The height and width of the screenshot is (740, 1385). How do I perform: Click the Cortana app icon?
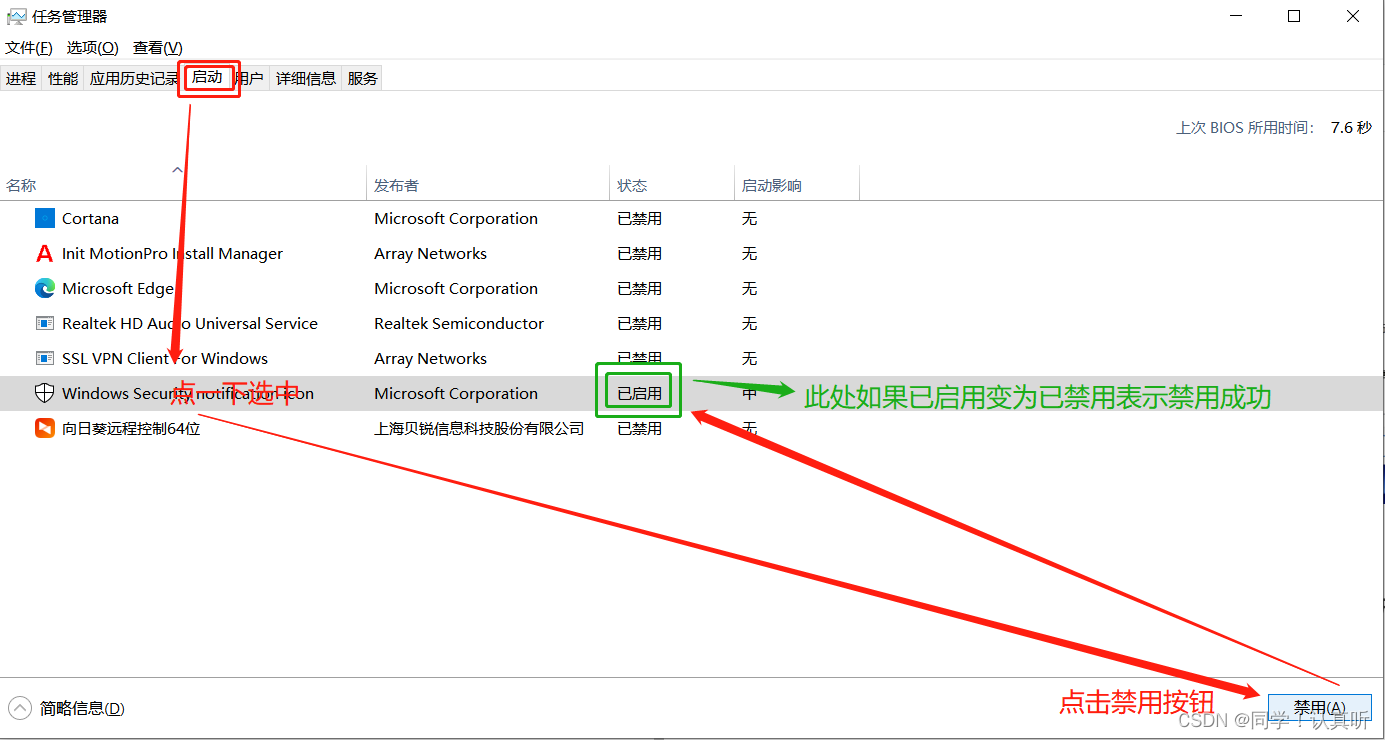point(45,218)
